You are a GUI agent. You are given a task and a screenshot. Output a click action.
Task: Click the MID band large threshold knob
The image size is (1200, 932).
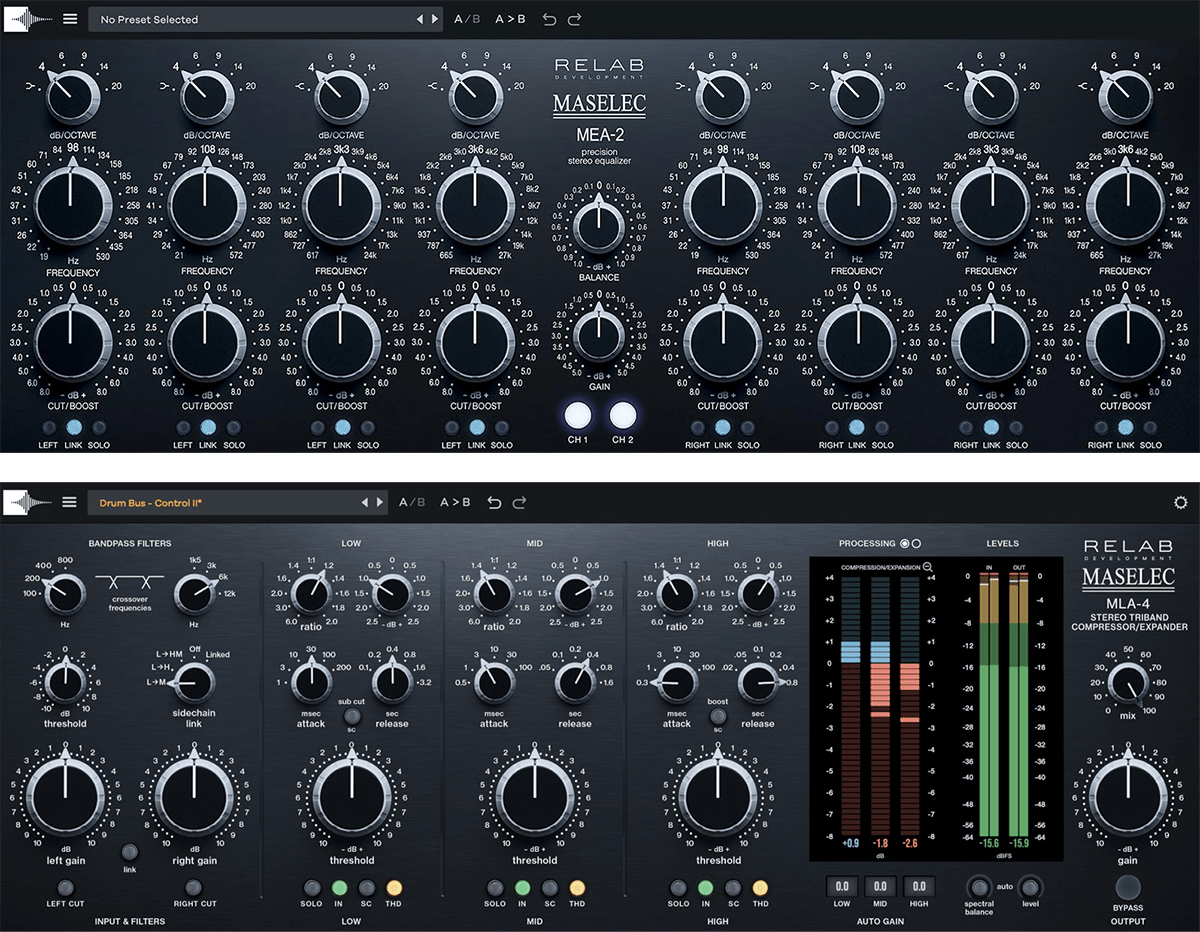tap(535, 795)
